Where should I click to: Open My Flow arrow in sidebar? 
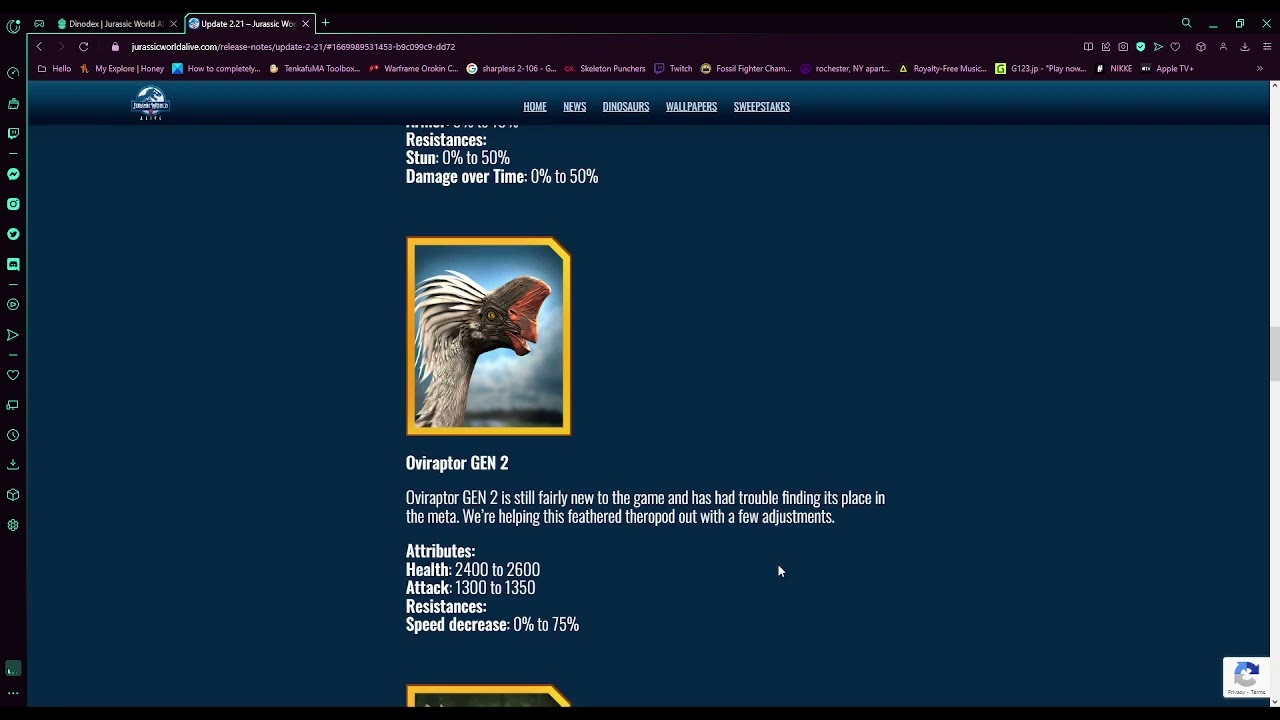click(13, 335)
